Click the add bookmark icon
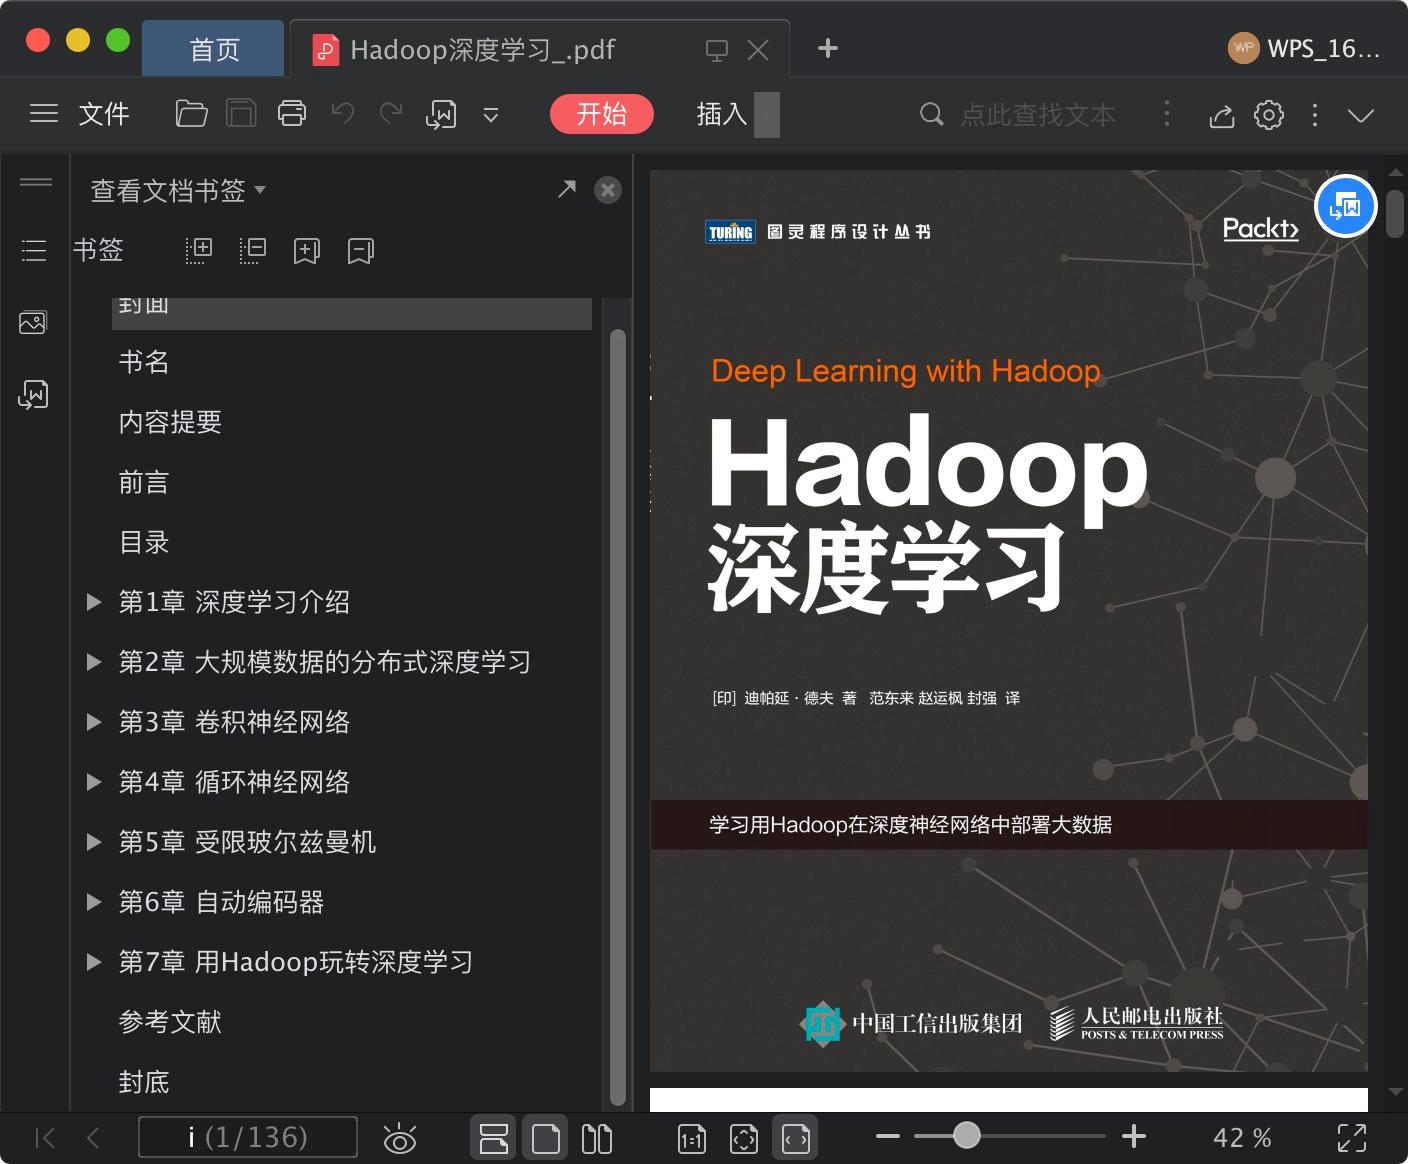 [307, 250]
